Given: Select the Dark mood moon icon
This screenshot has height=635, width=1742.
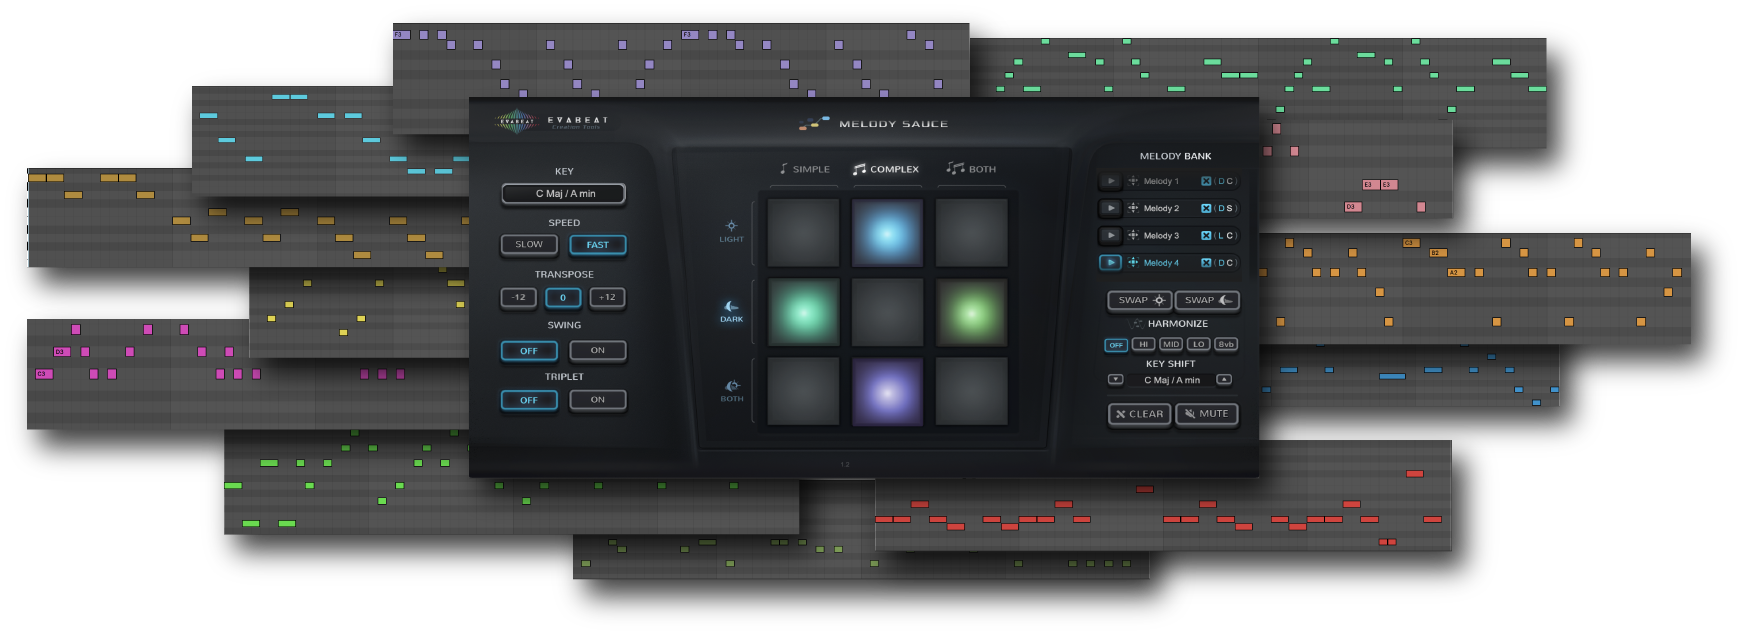Looking at the screenshot, I should [731, 306].
